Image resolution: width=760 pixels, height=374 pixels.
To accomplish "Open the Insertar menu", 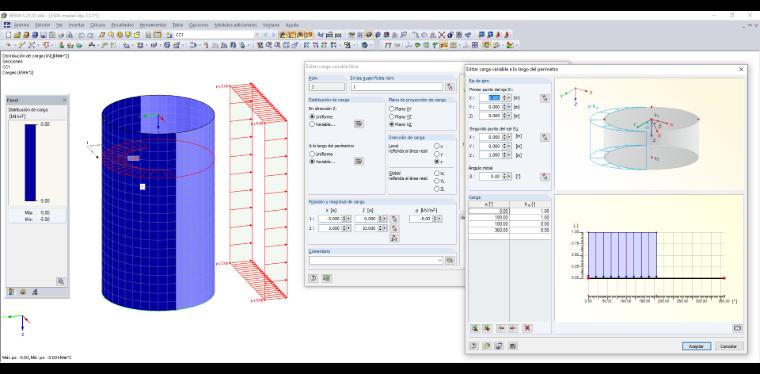I will point(76,25).
